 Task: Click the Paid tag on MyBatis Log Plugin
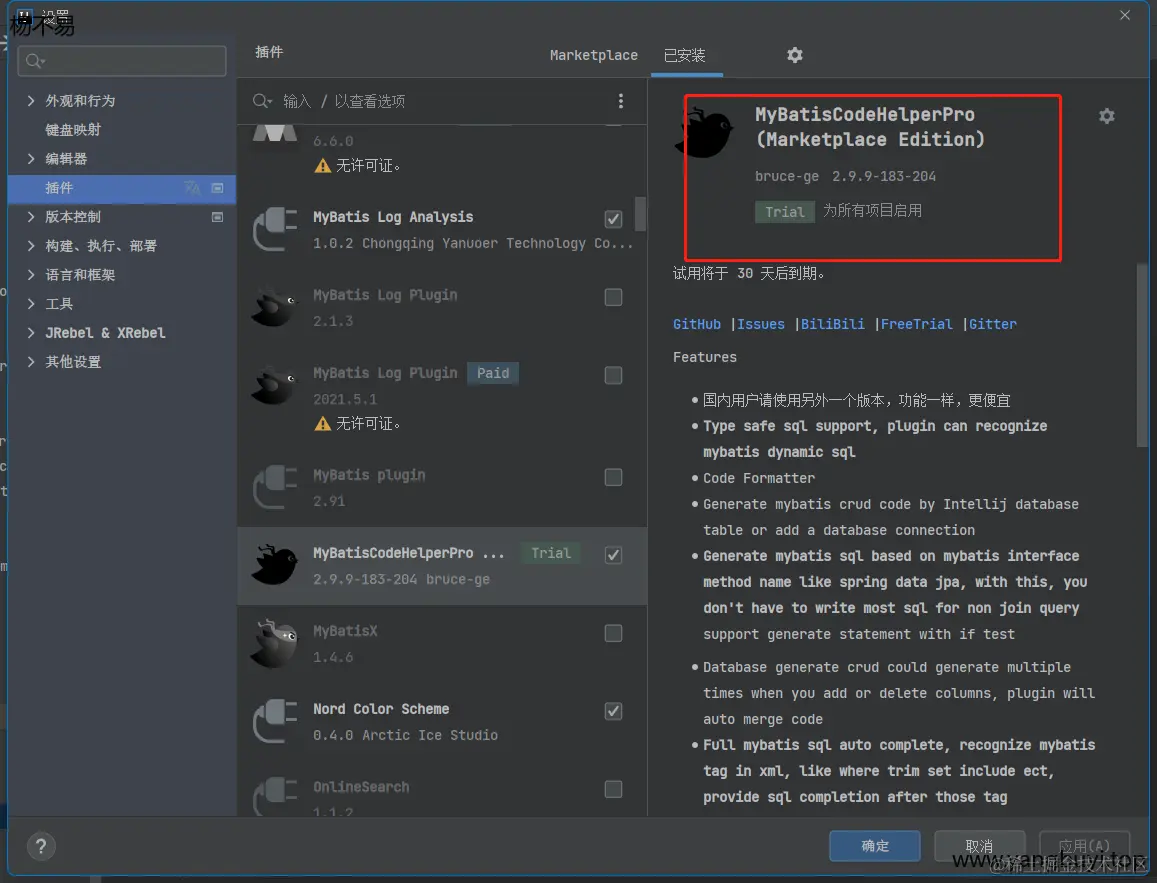click(492, 373)
